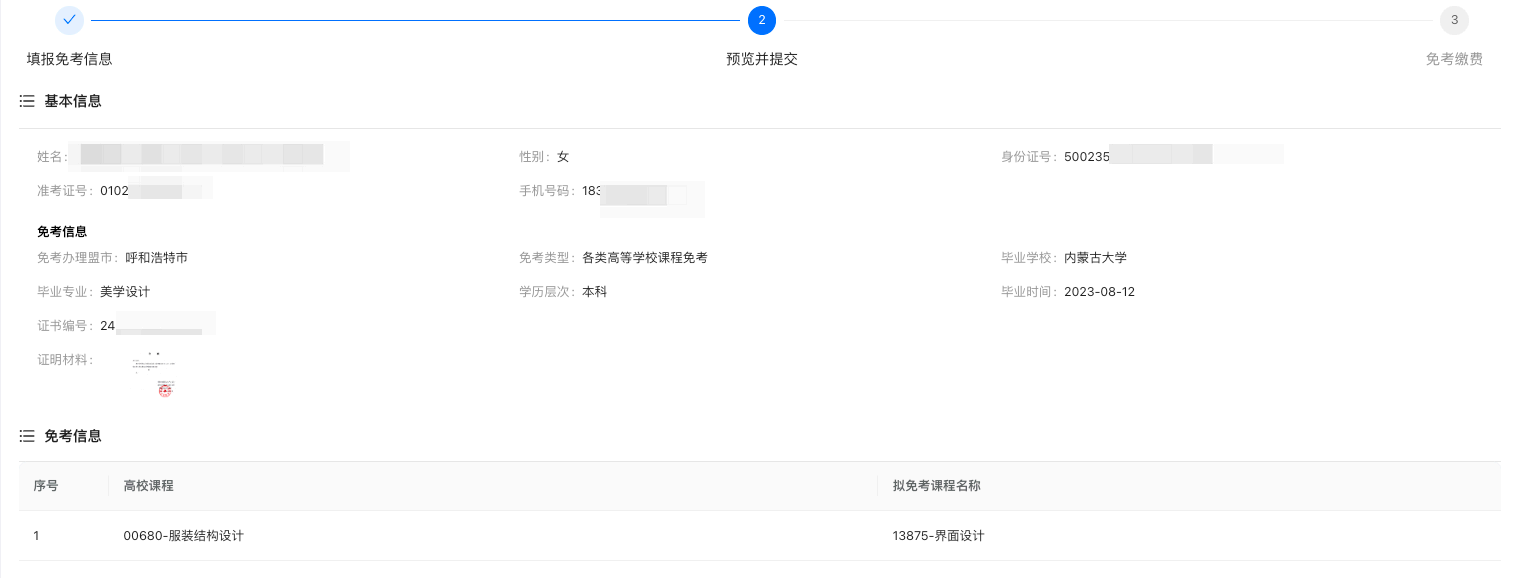Jump to the 免考缴费 step label

[x=1454, y=59]
